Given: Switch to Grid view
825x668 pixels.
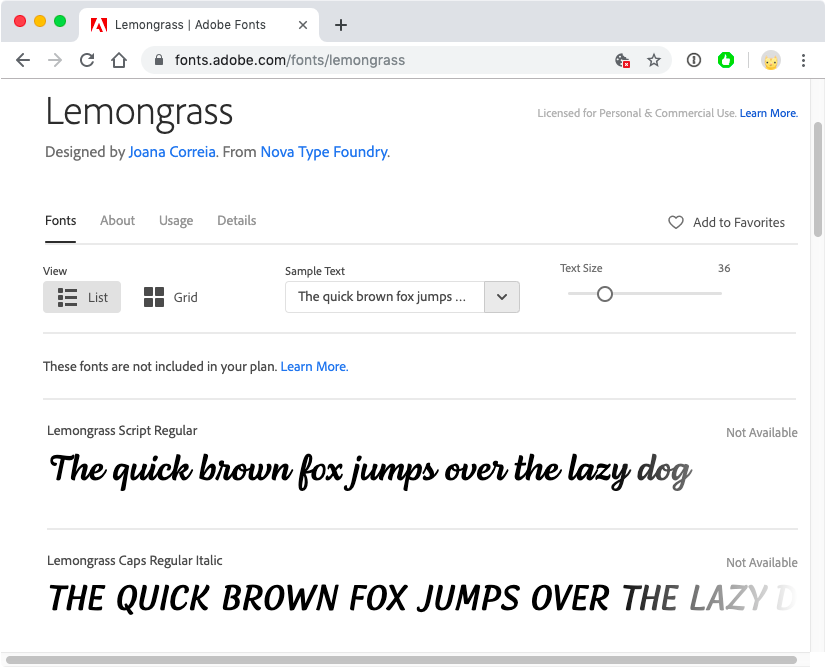Looking at the screenshot, I should (x=170, y=297).
